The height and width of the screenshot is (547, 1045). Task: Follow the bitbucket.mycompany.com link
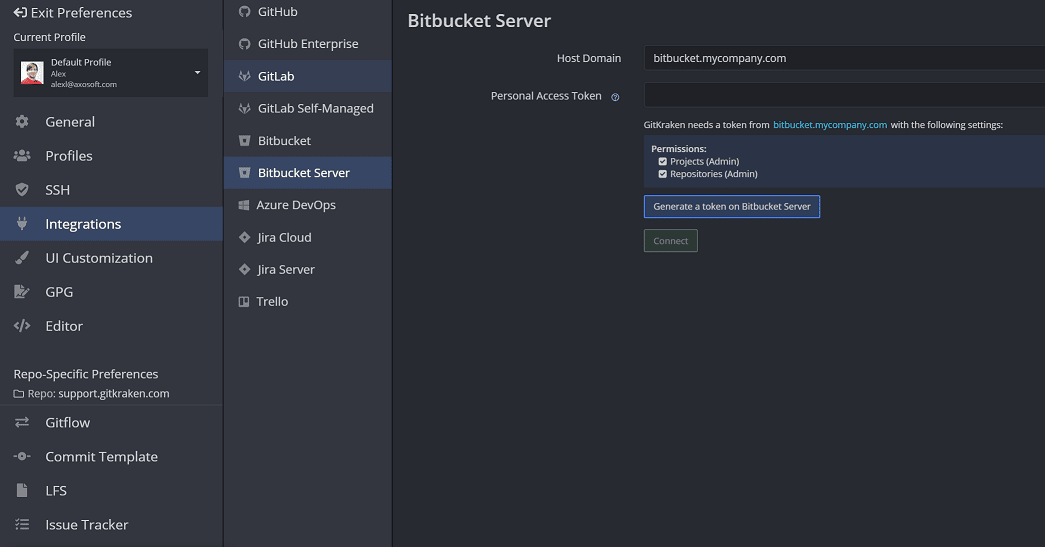(829, 125)
